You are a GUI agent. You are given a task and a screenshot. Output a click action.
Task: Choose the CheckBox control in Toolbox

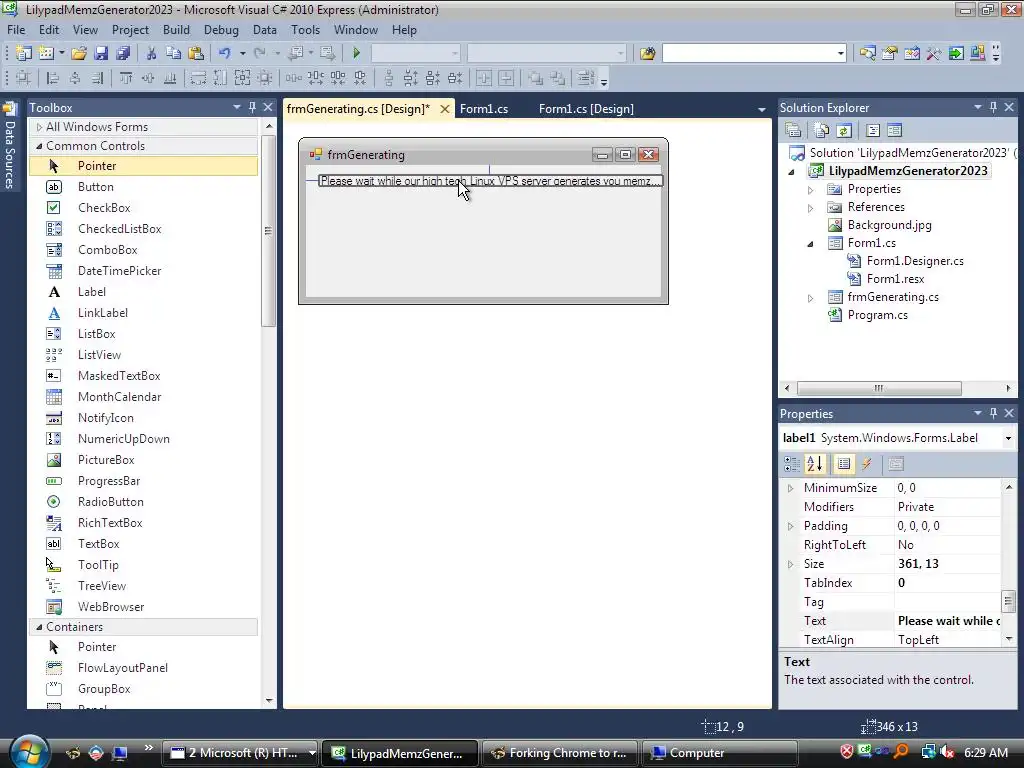(104, 208)
